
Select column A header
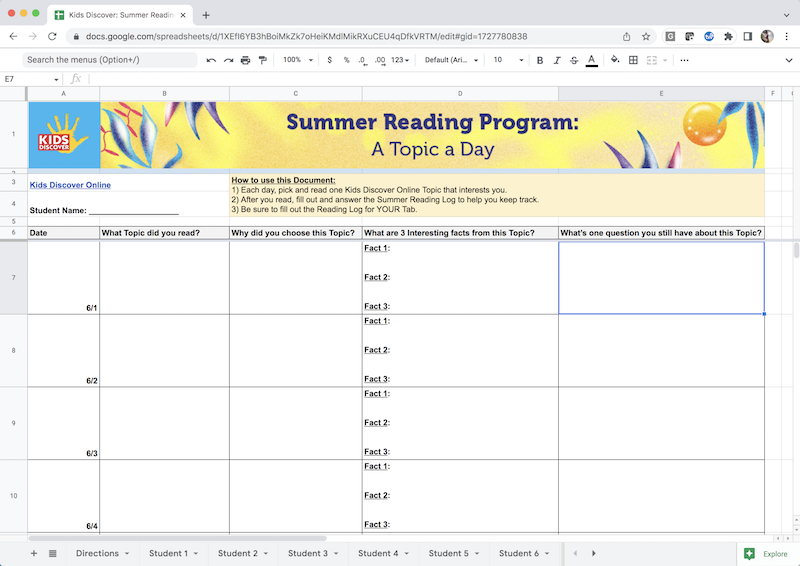[63, 93]
